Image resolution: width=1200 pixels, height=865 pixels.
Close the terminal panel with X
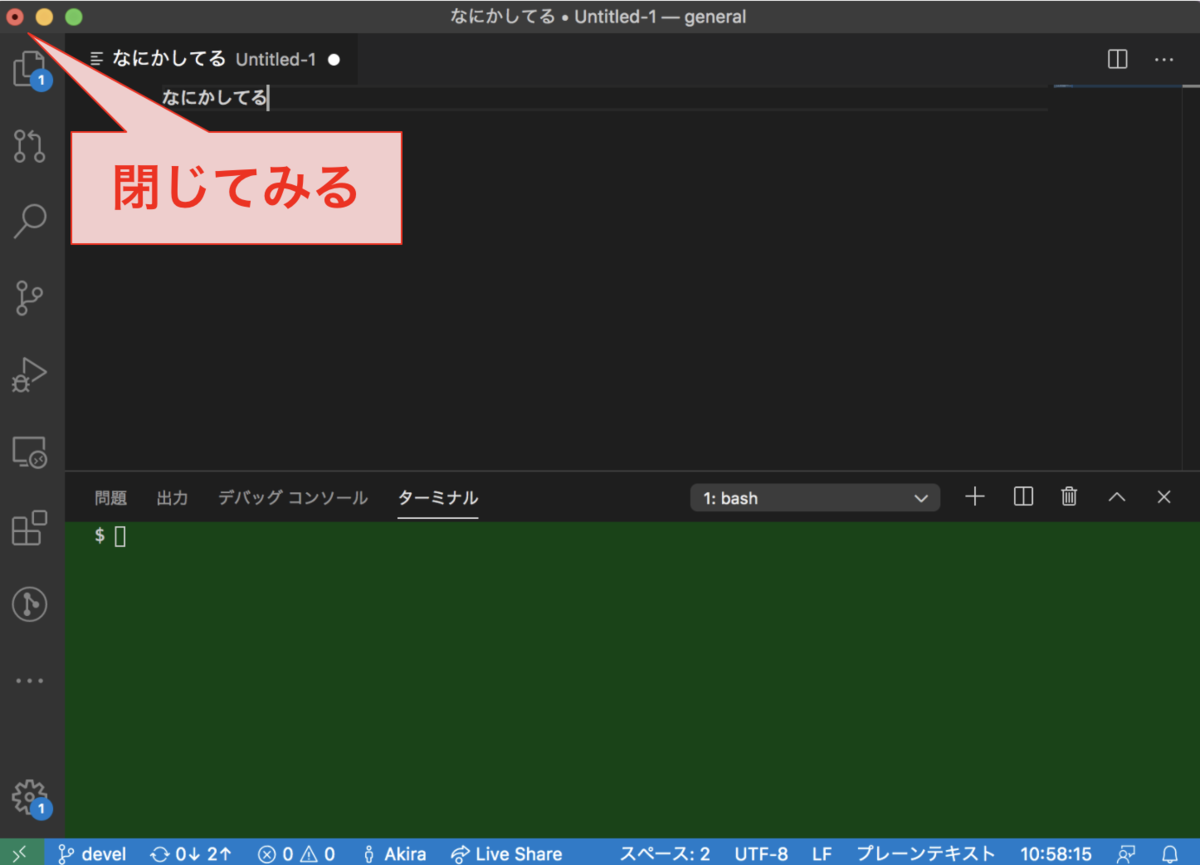pos(1164,497)
